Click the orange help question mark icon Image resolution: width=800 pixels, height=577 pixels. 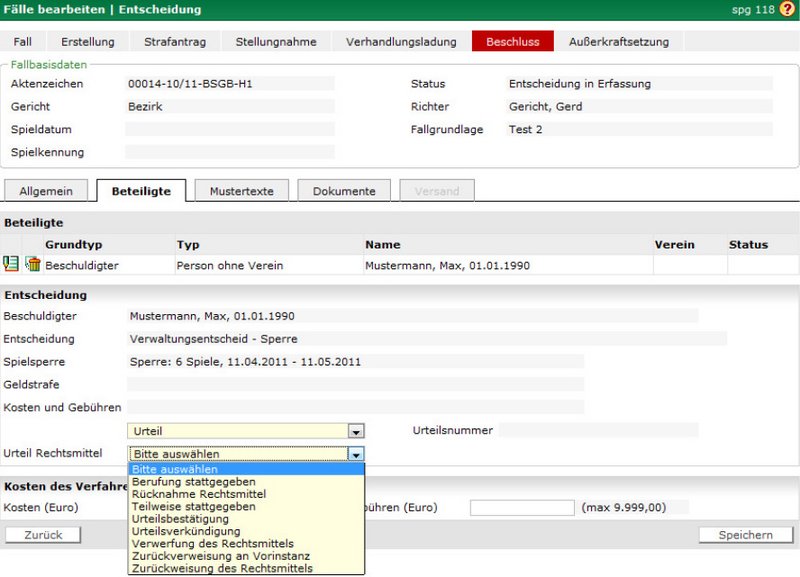(x=787, y=10)
